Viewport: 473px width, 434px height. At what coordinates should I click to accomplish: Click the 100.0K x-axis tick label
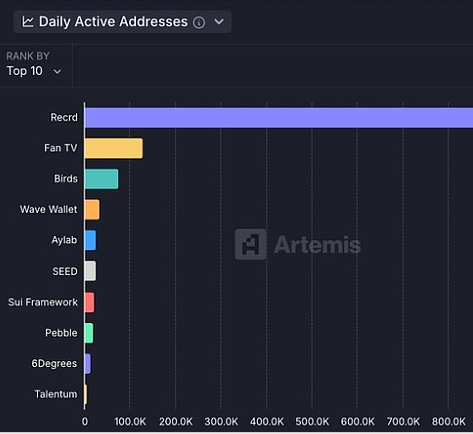(130, 422)
